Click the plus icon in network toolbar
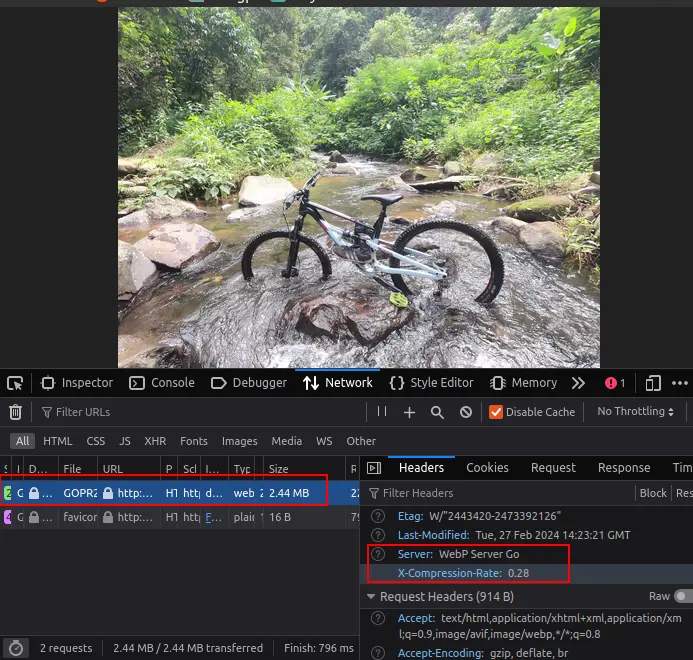The width and height of the screenshot is (693, 660). [x=409, y=412]
